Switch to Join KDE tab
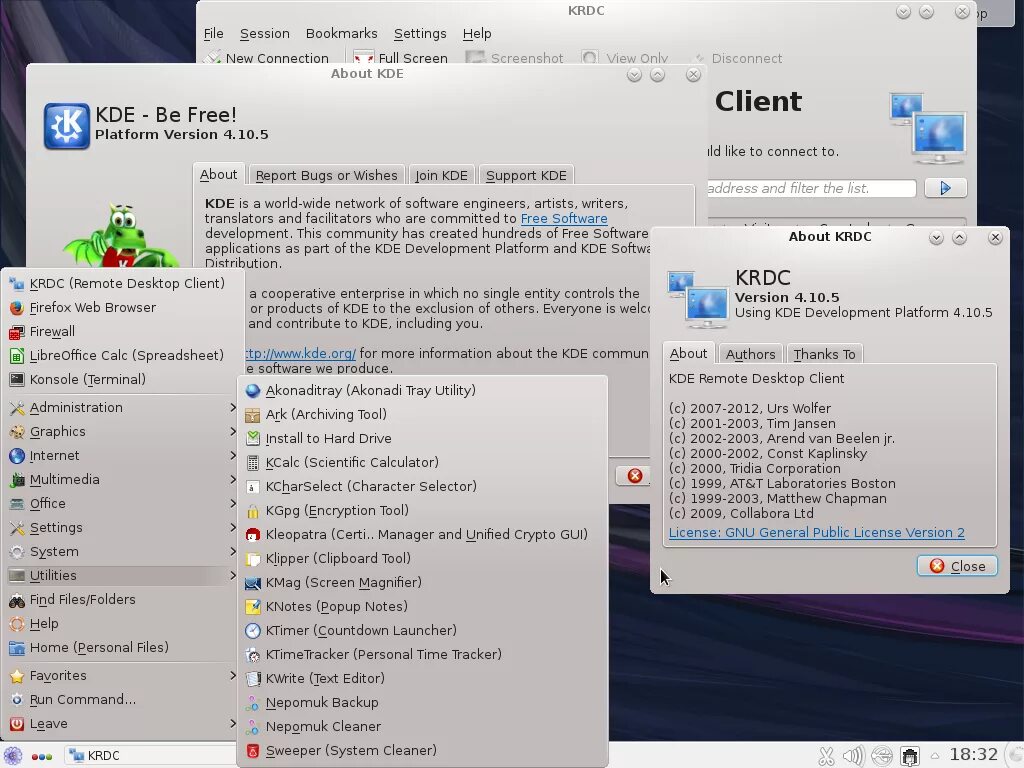This screenshot has height=768, width=1024. 441,175
